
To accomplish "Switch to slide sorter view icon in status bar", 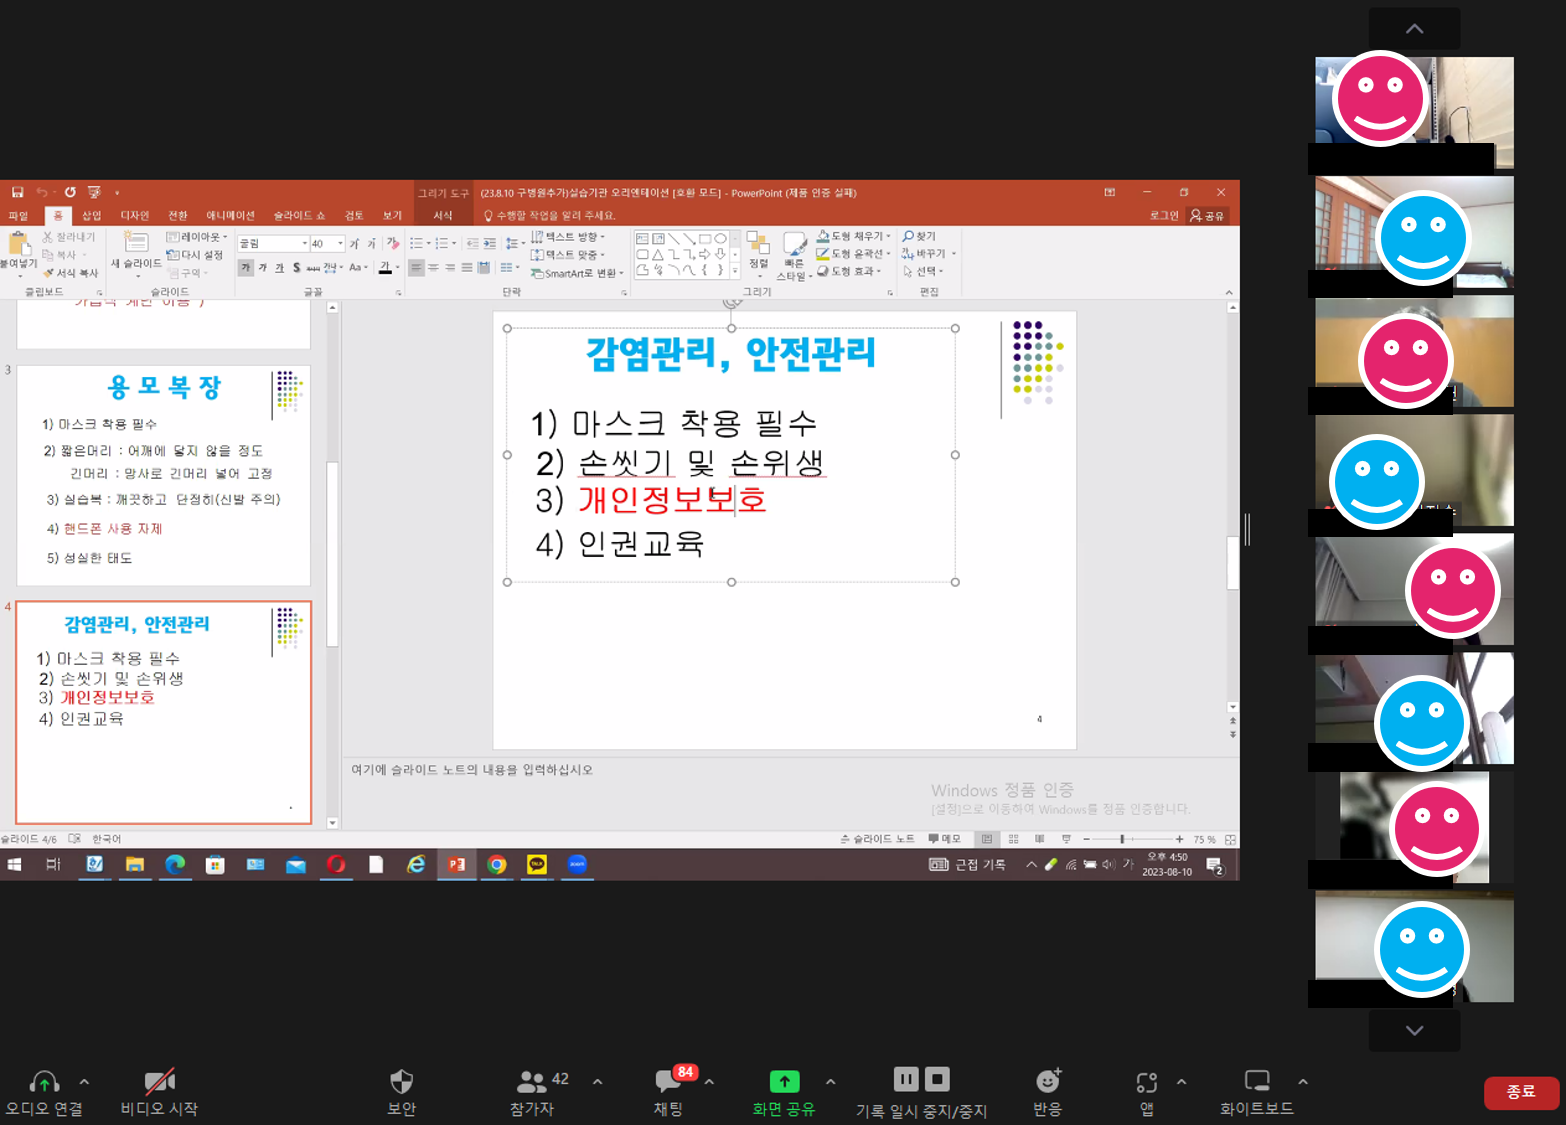I will coord(1013,839).
